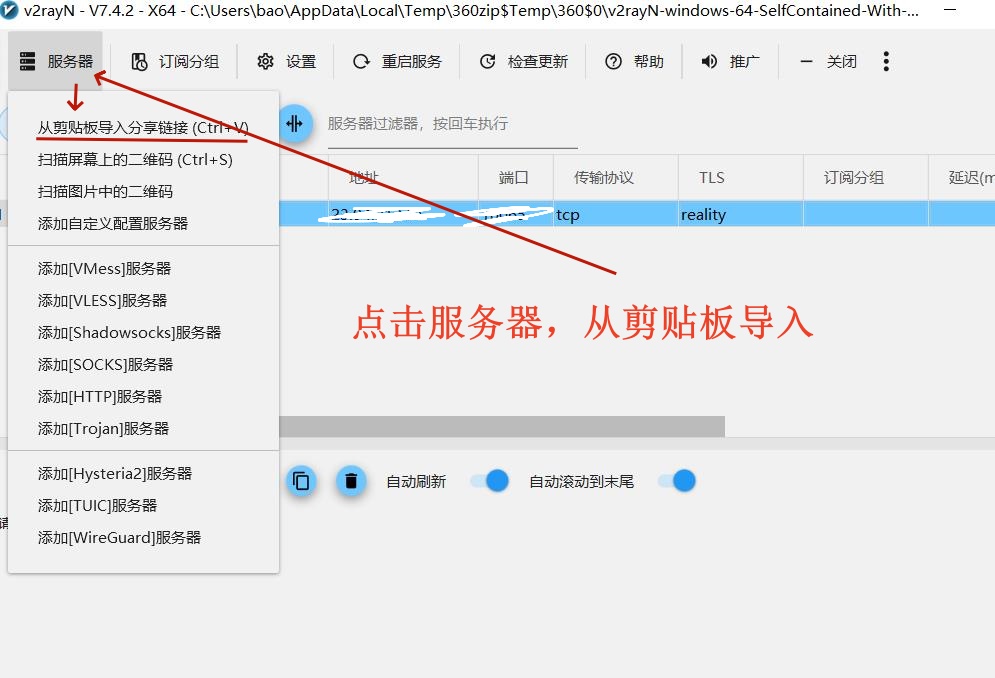
Task: Choose 添加[HTTP]服务器 from menu
Action: pos(143,397)
